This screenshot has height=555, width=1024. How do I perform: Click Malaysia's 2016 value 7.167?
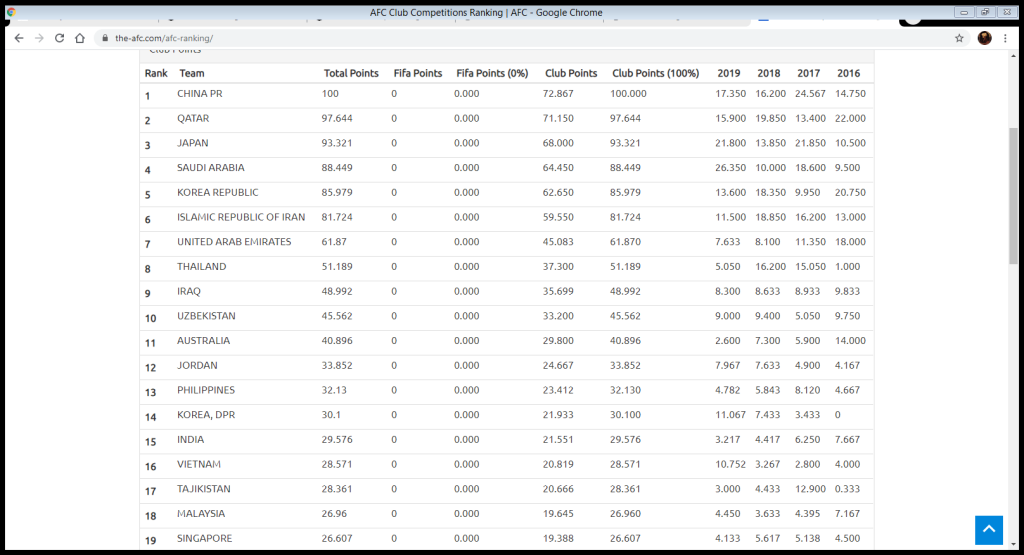[848, 514]
